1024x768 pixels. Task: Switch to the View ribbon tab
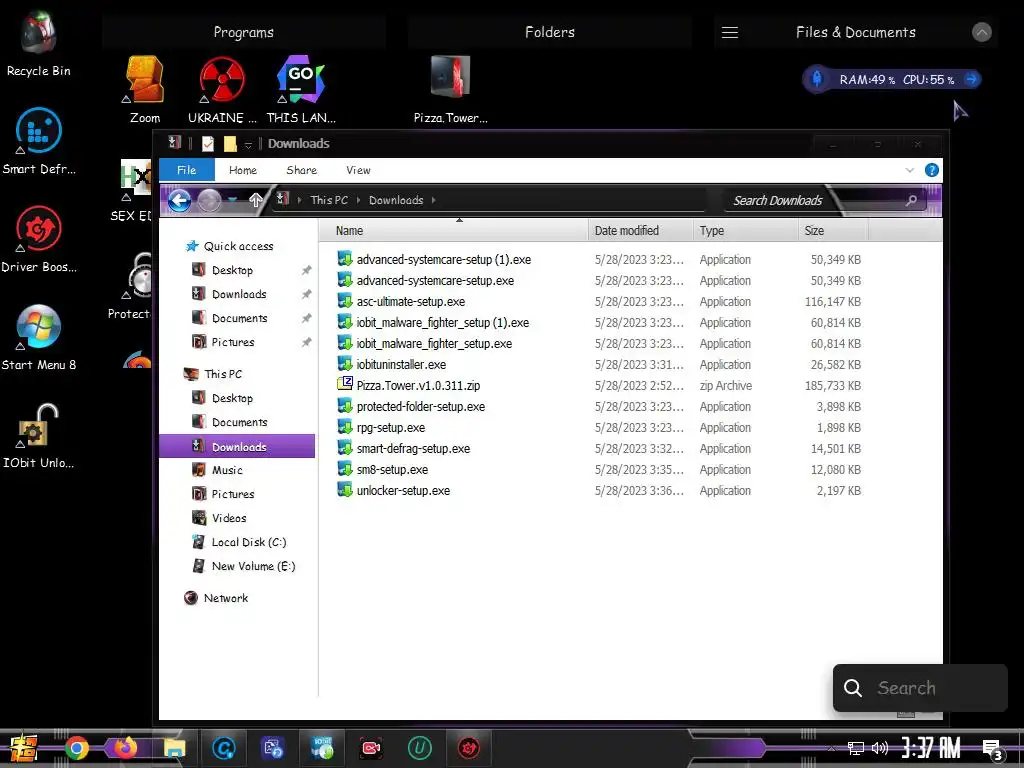pos(358,170)
